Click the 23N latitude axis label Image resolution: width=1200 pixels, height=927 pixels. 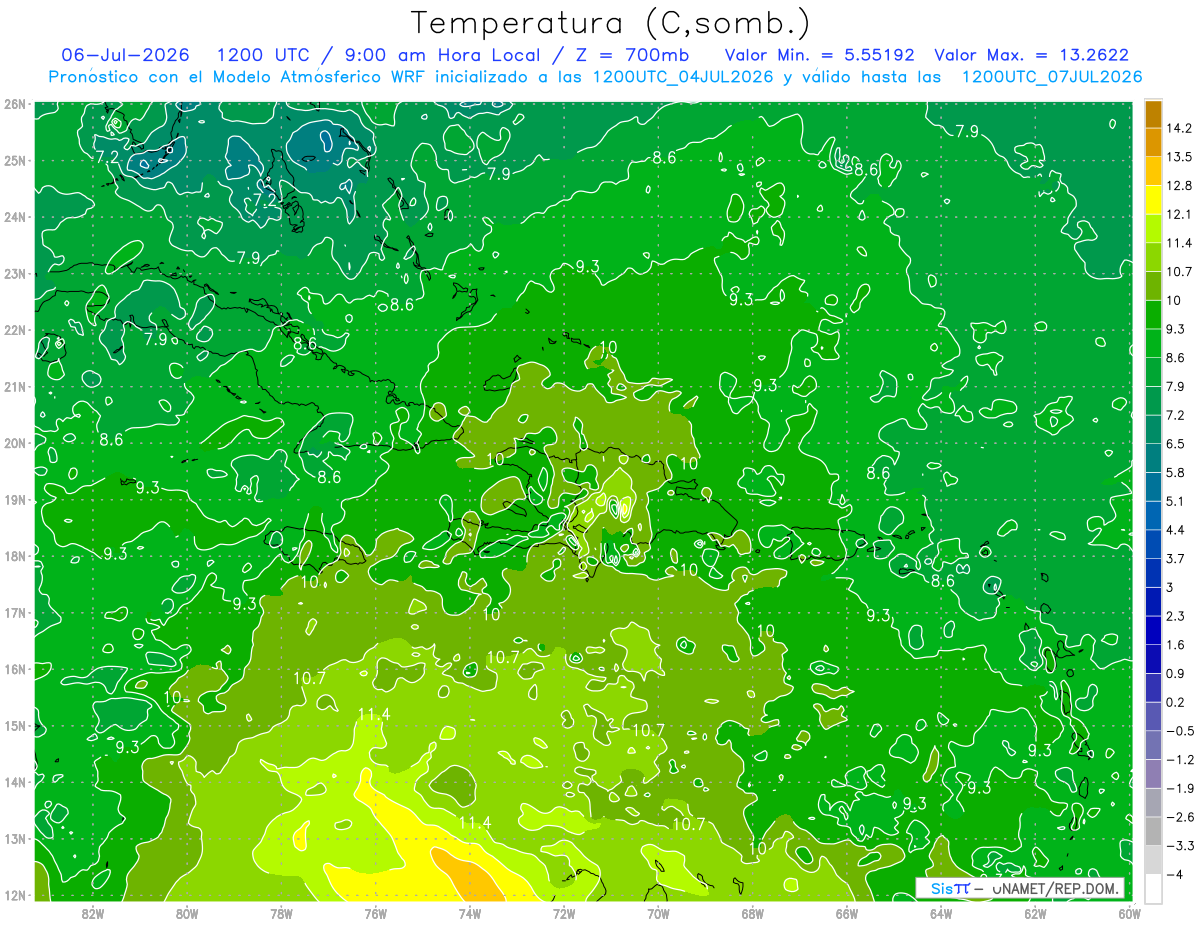pyautogui.click(x=15, y=273)
